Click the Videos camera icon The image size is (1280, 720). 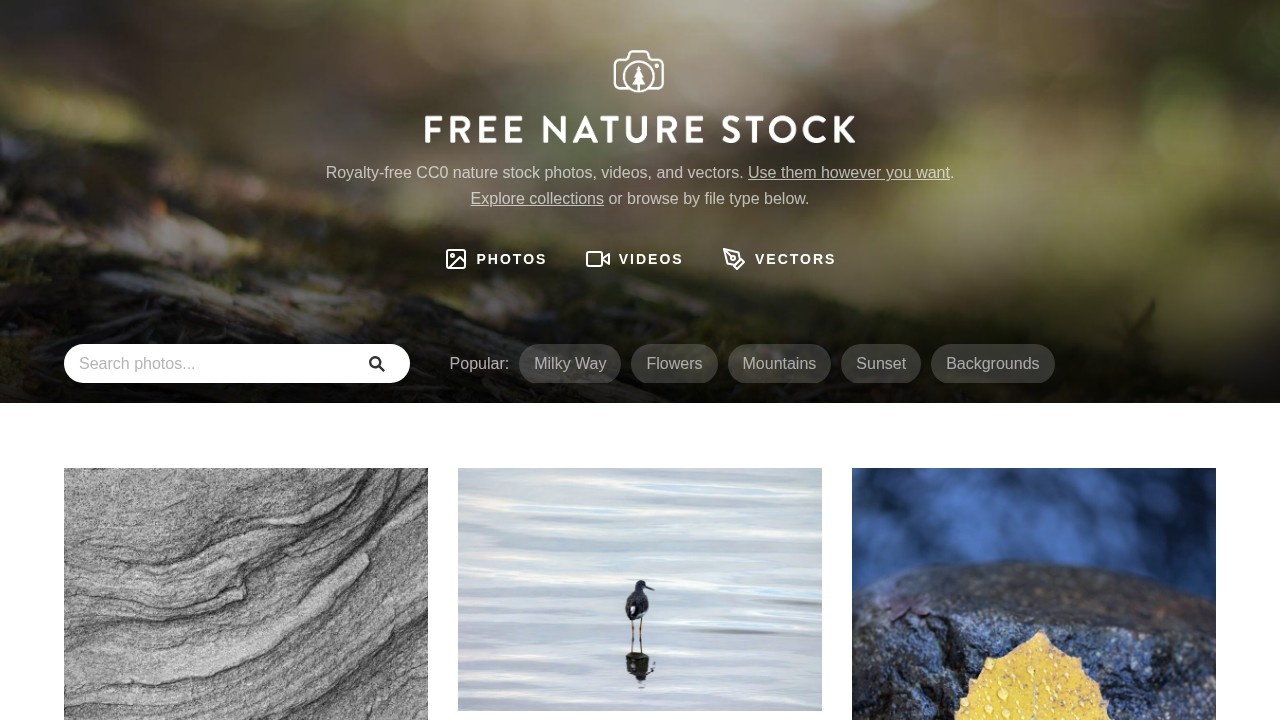coord(598,259)
